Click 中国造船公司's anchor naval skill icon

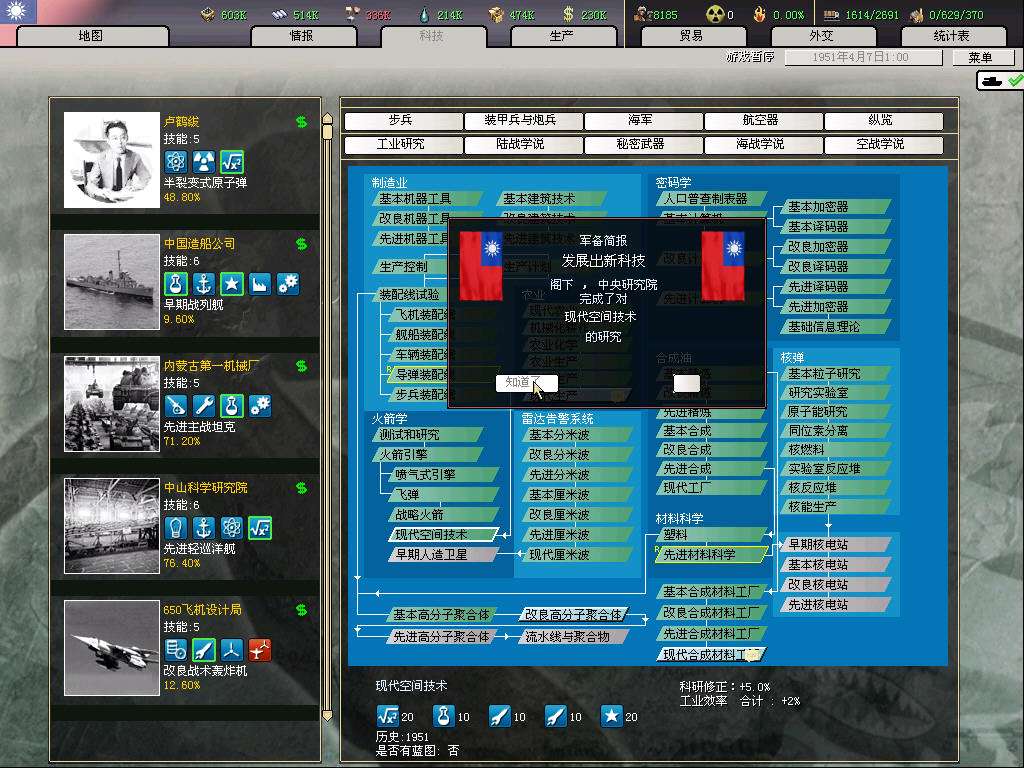point(204,283)
